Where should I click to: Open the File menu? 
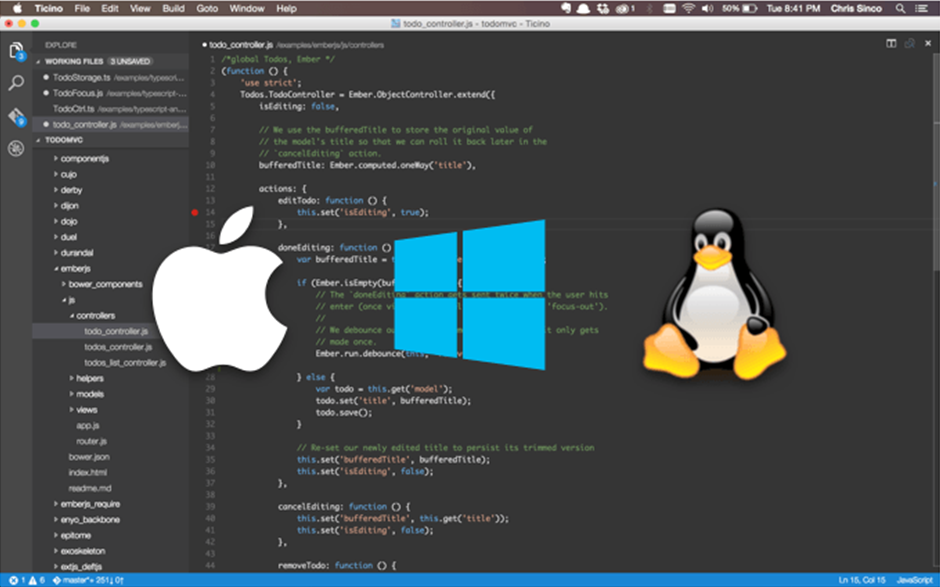[82, 8]
